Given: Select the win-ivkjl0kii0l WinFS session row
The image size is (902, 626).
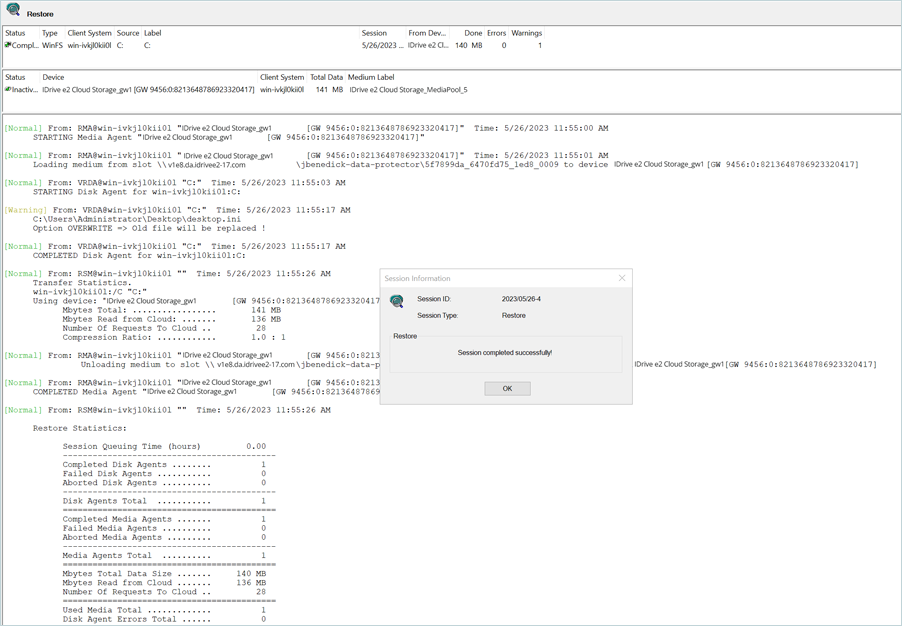Looking at the screenshot, I should coord(88,45).
